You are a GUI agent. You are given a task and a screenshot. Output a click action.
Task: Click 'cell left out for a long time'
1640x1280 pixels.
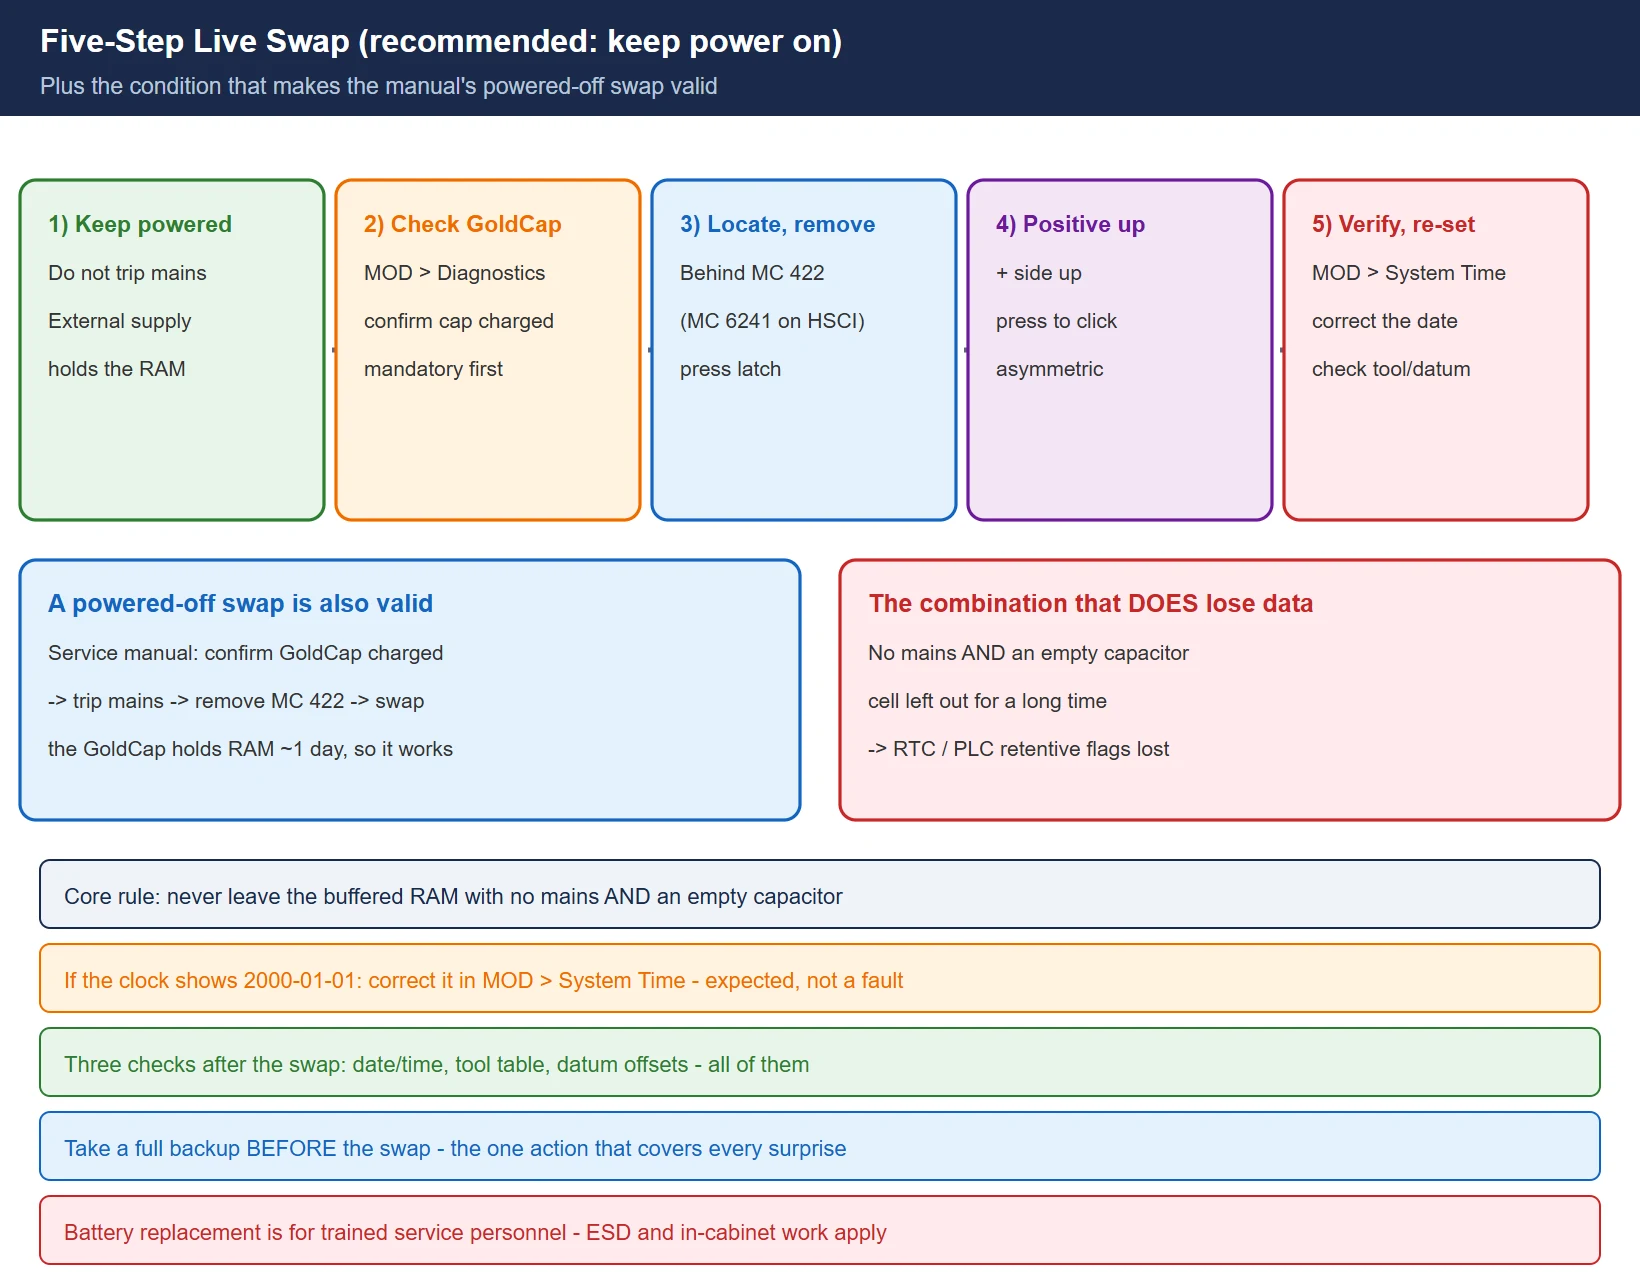pos(987,701)
